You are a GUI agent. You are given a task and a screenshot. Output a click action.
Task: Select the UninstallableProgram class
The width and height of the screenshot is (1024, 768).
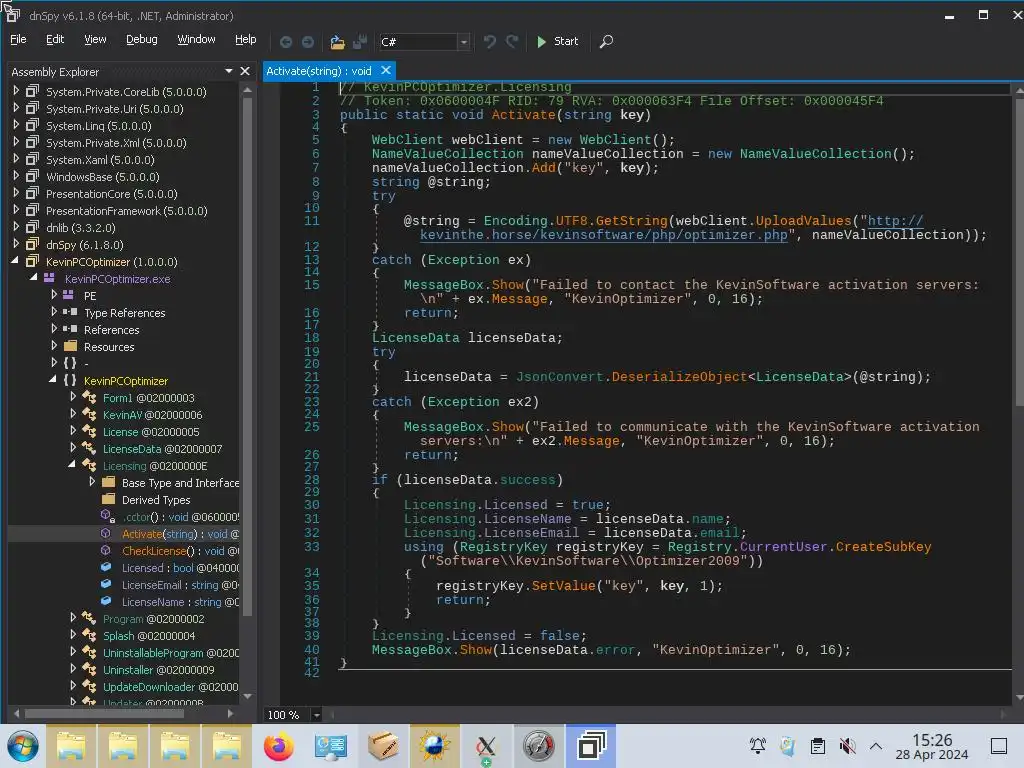coord(170,652)
